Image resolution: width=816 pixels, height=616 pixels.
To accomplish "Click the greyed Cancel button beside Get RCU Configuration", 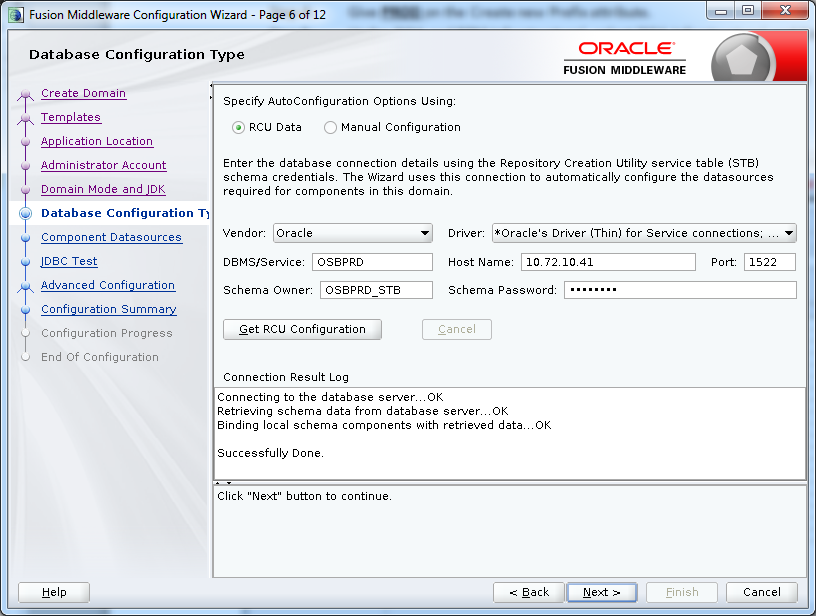I will click(456, 329).
